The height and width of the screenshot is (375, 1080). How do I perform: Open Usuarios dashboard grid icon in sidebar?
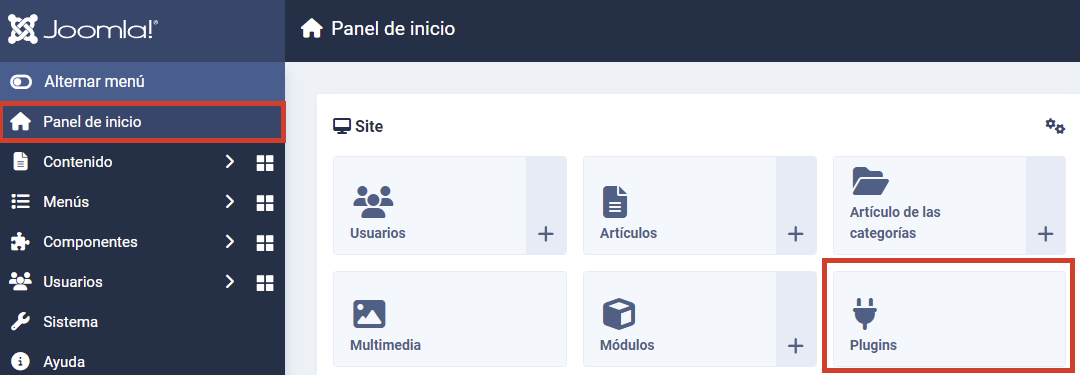[265, 283]
